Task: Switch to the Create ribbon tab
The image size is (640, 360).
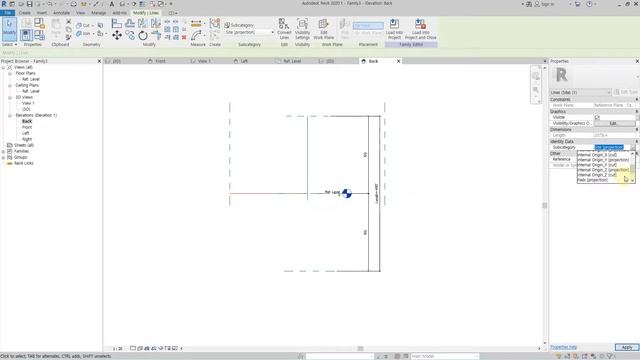Action: pos(24,13)
